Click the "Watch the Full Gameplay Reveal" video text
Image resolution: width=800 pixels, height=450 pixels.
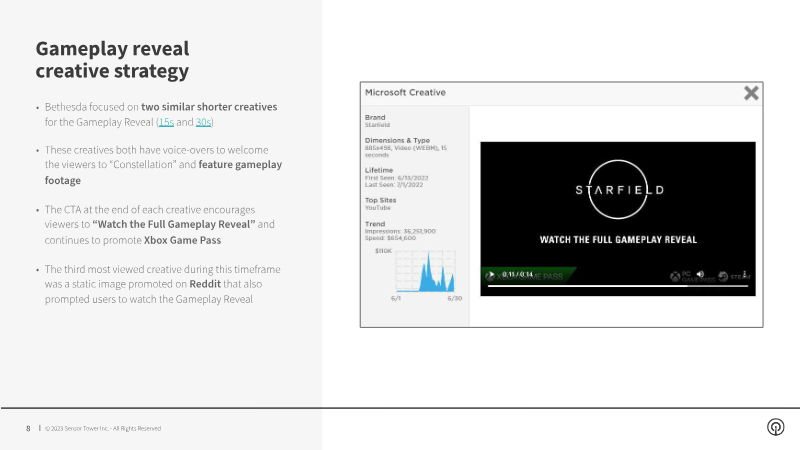click(617, 240)
